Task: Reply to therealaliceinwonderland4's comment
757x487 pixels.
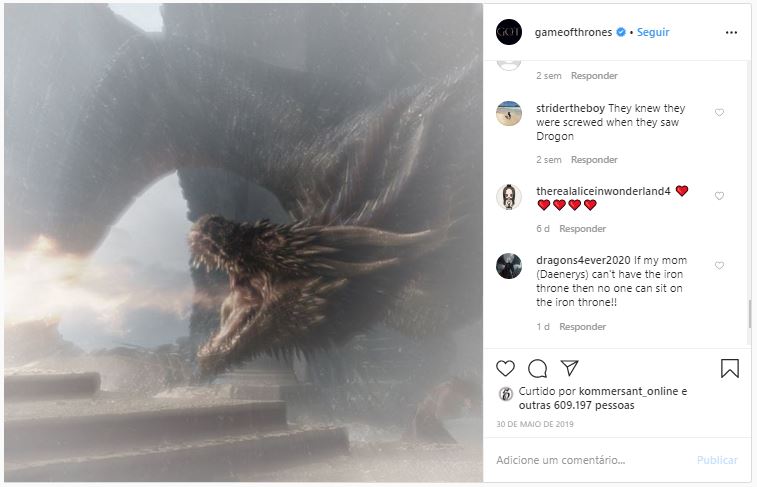Action: [583, 229]
